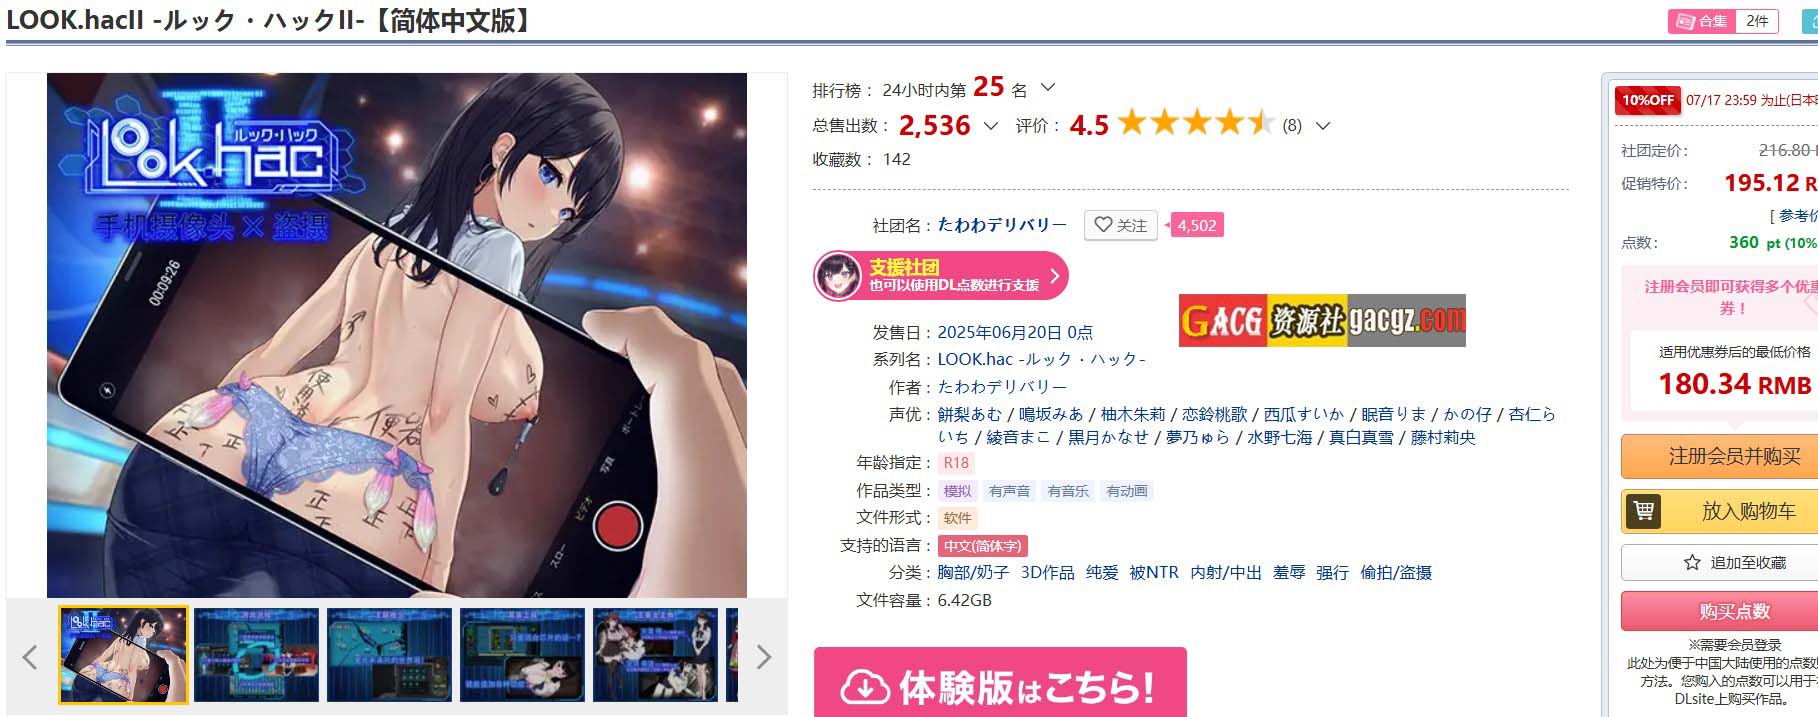Expand the total sales count chevron
The height and width of the screenshot is (717, 1818).
(x=990, y=126)
